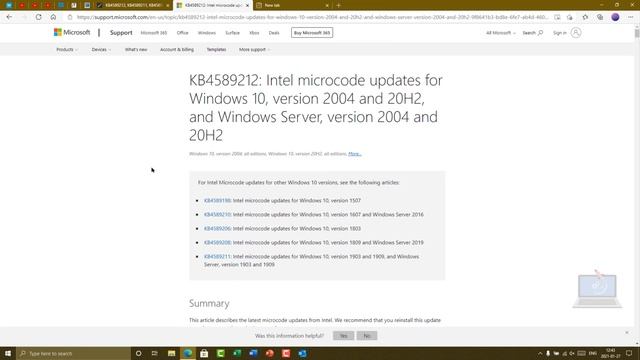This screenshot has width=640, height=360.
Task: Open KB4589206 article link
Action: (x=217, y=229)
